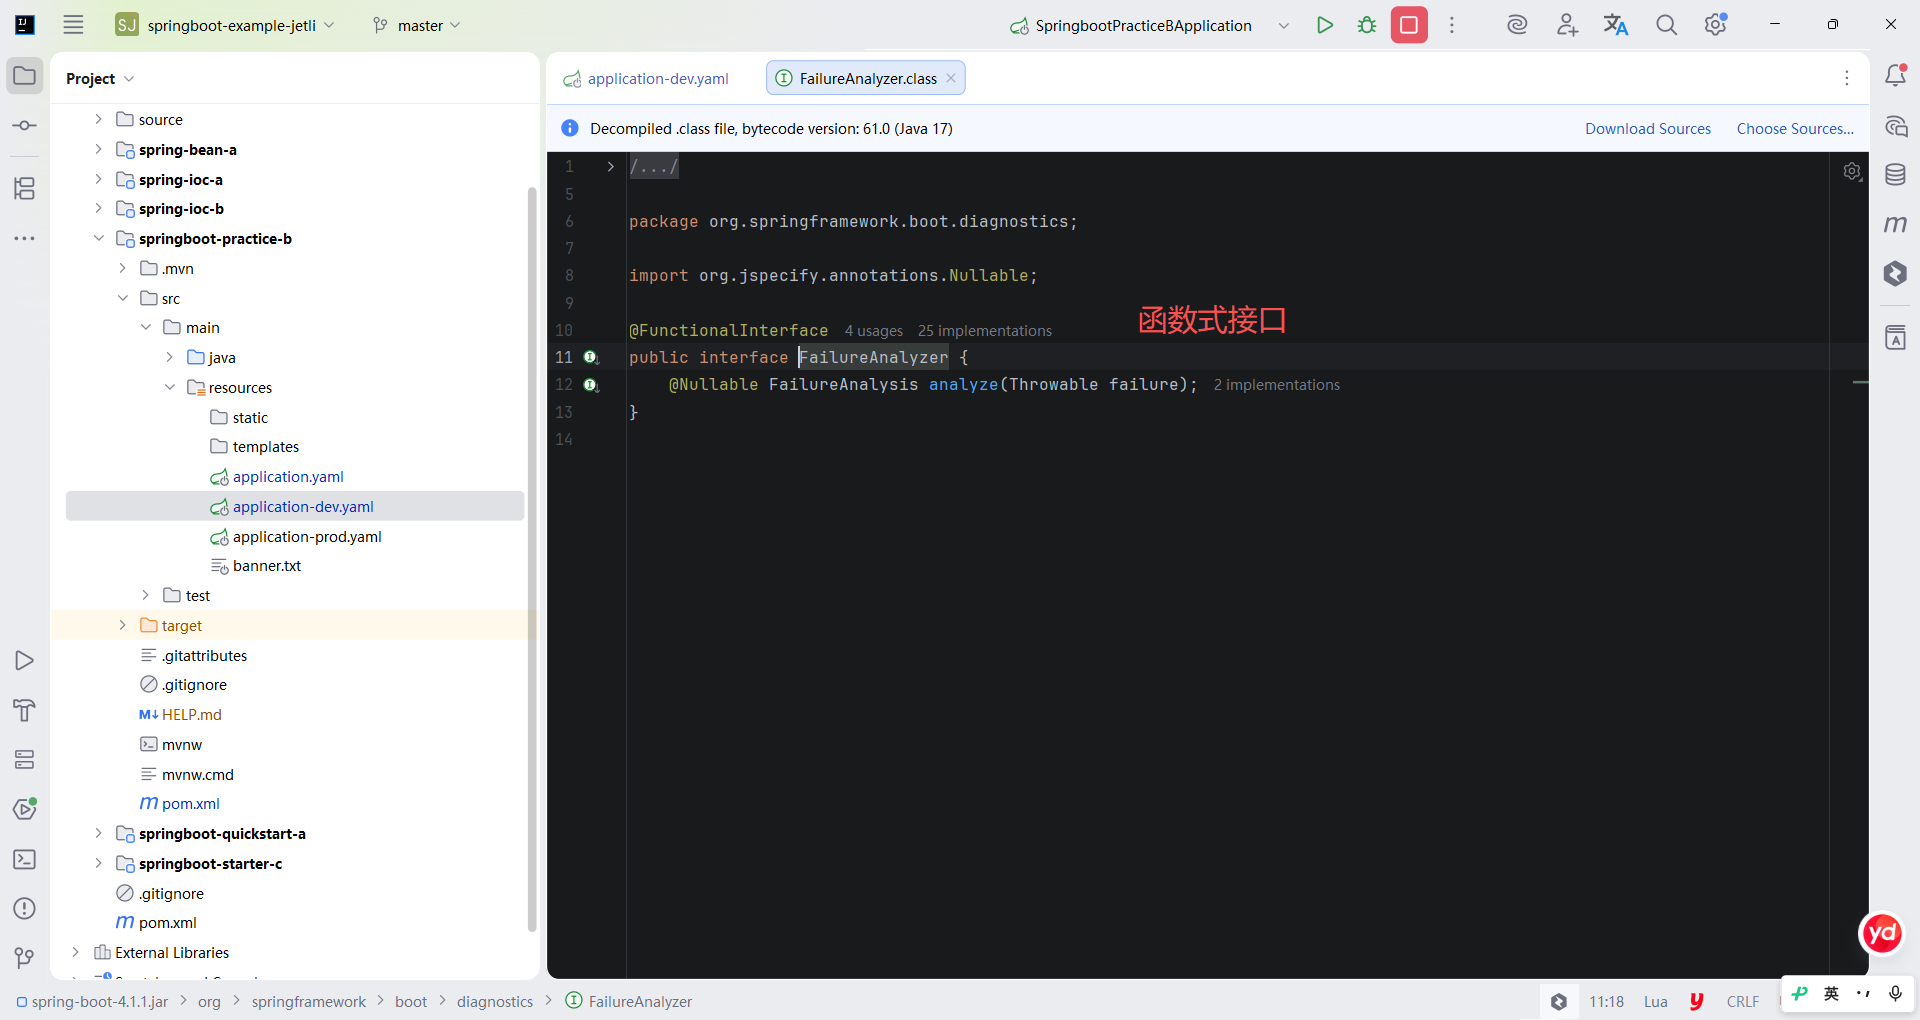Screen dimensions: 1920x1020
Task: Click the 4 usages inlay hint
Action: [x=873, y=331]
